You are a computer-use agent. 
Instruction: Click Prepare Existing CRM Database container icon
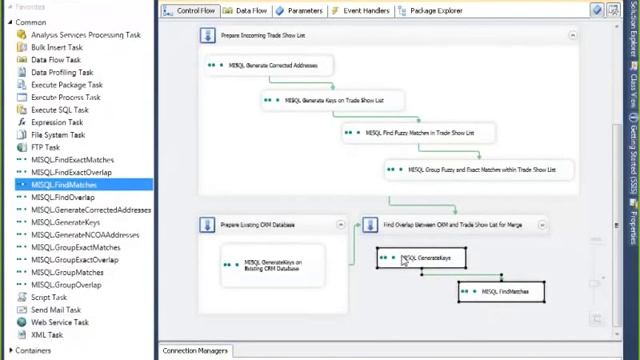tap(207, 225)
